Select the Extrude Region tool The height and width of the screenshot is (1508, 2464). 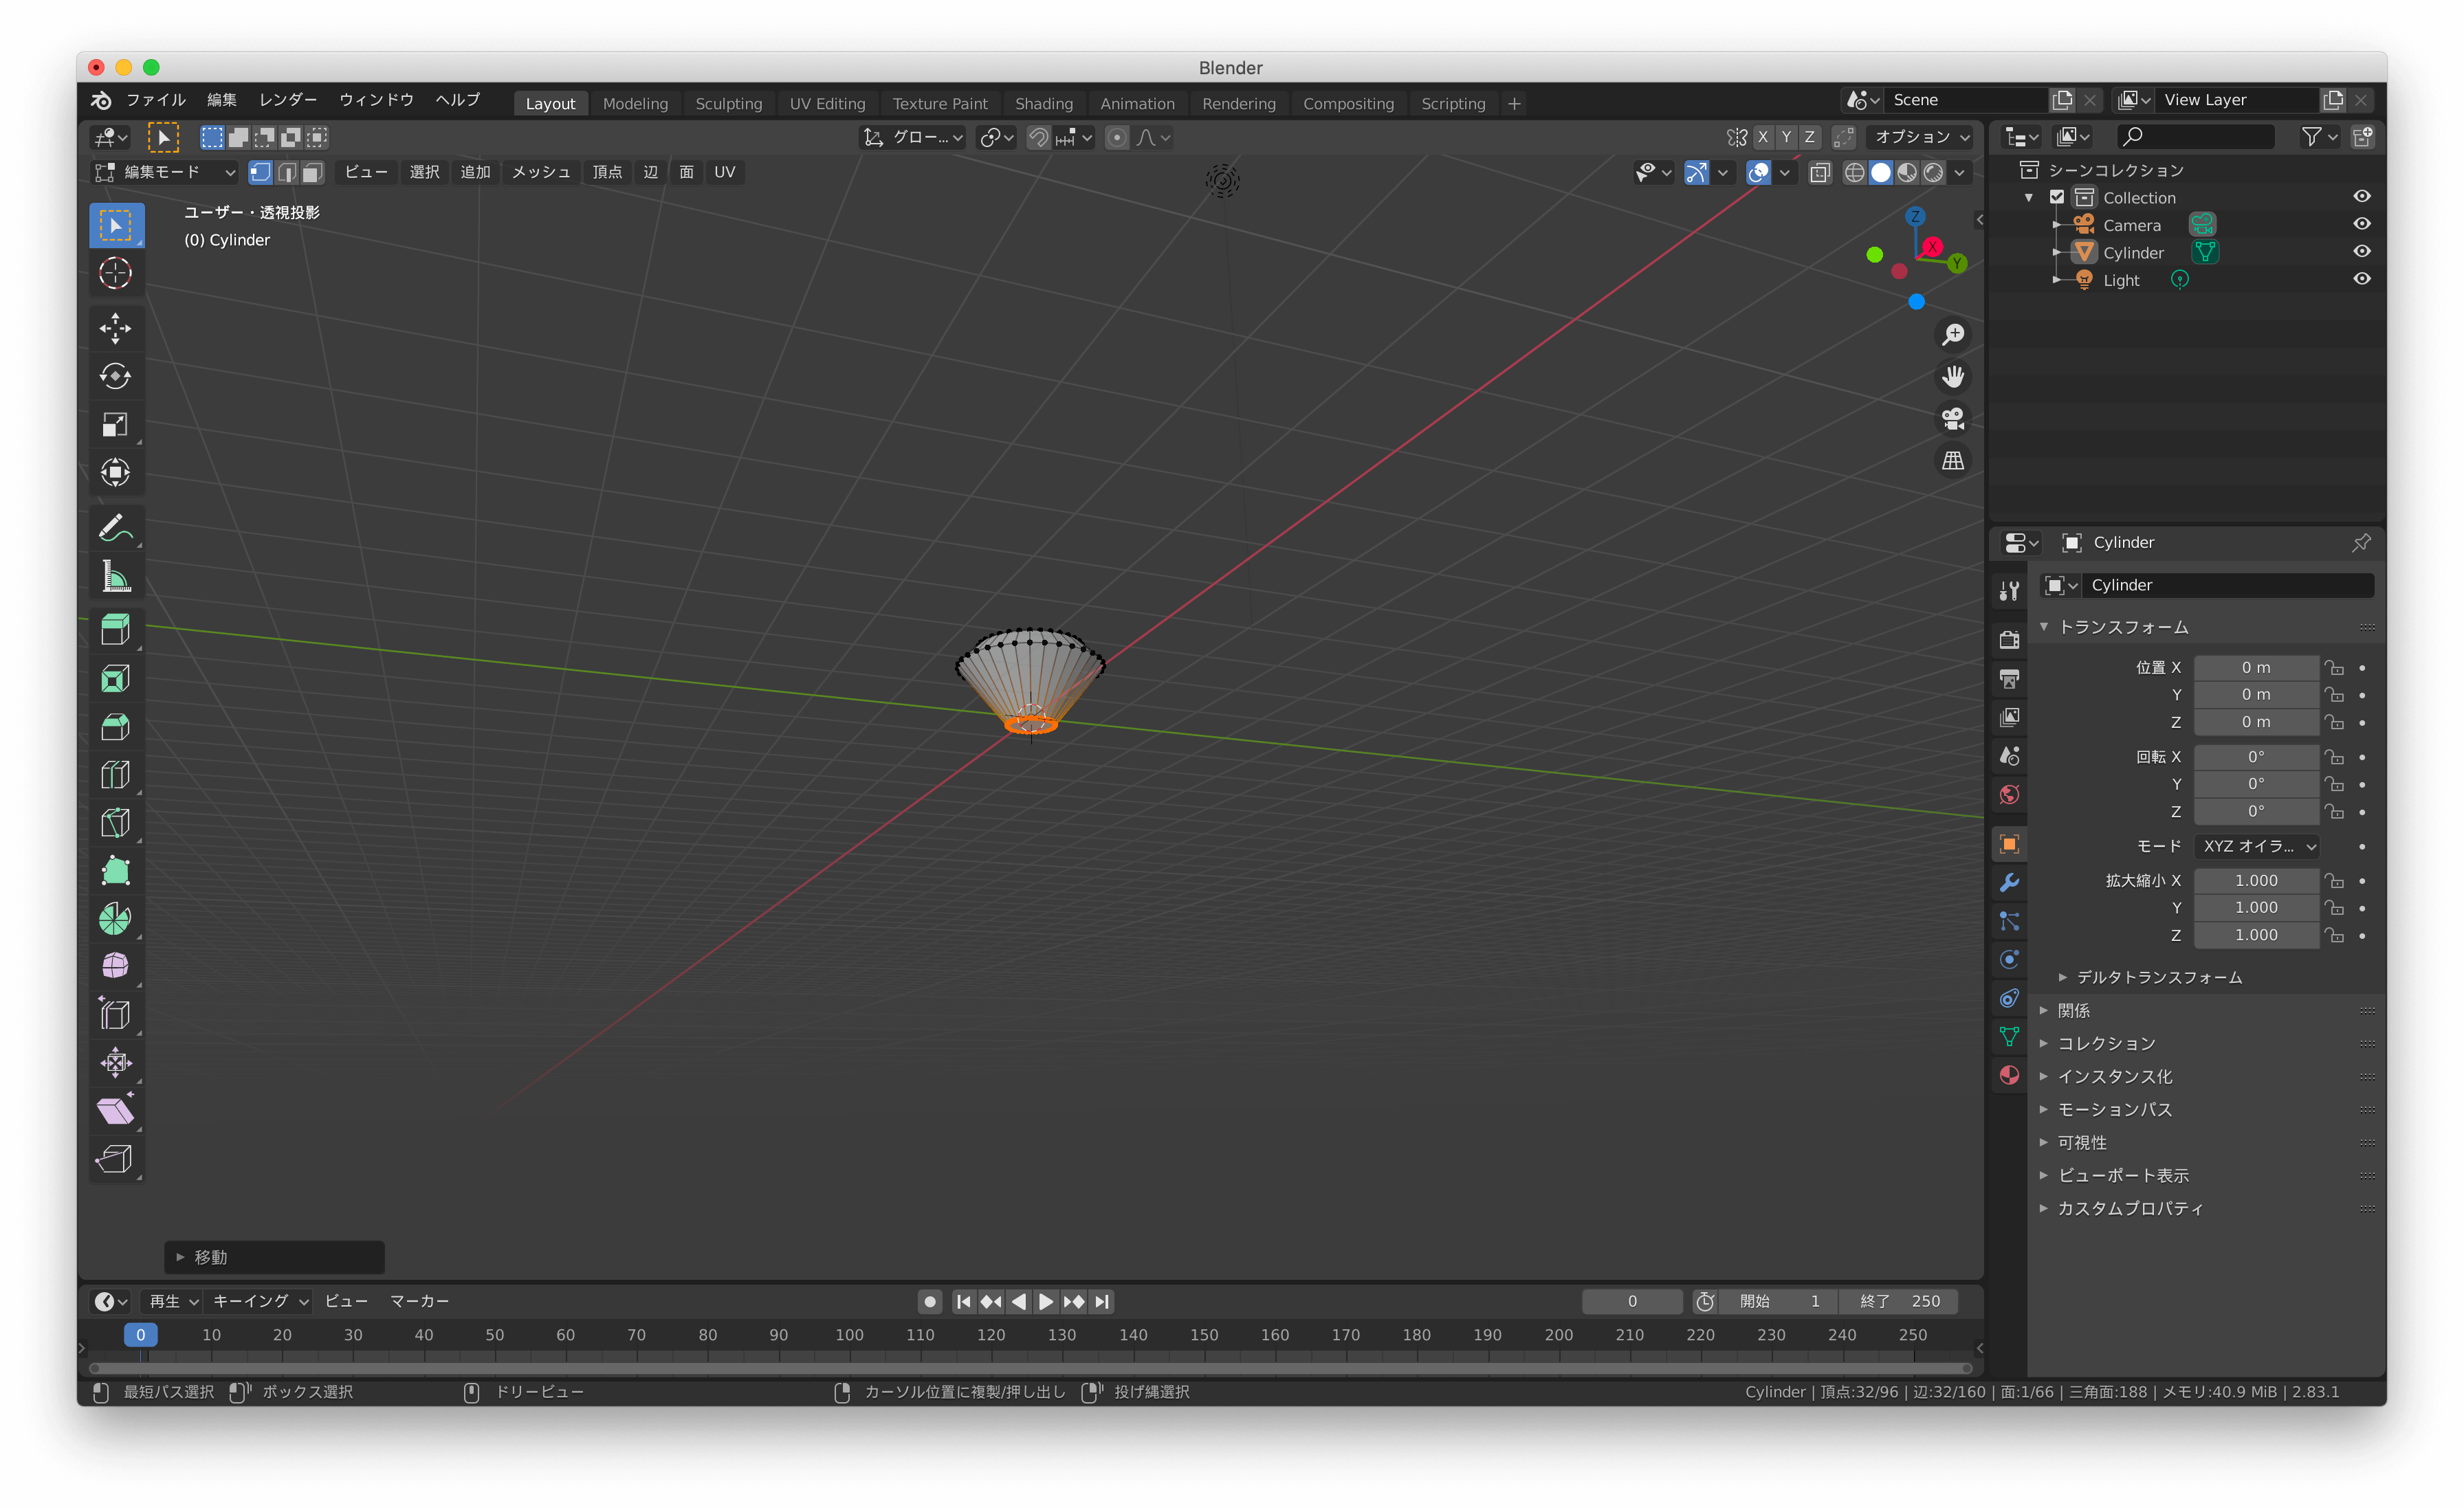[x=115, y=630]
